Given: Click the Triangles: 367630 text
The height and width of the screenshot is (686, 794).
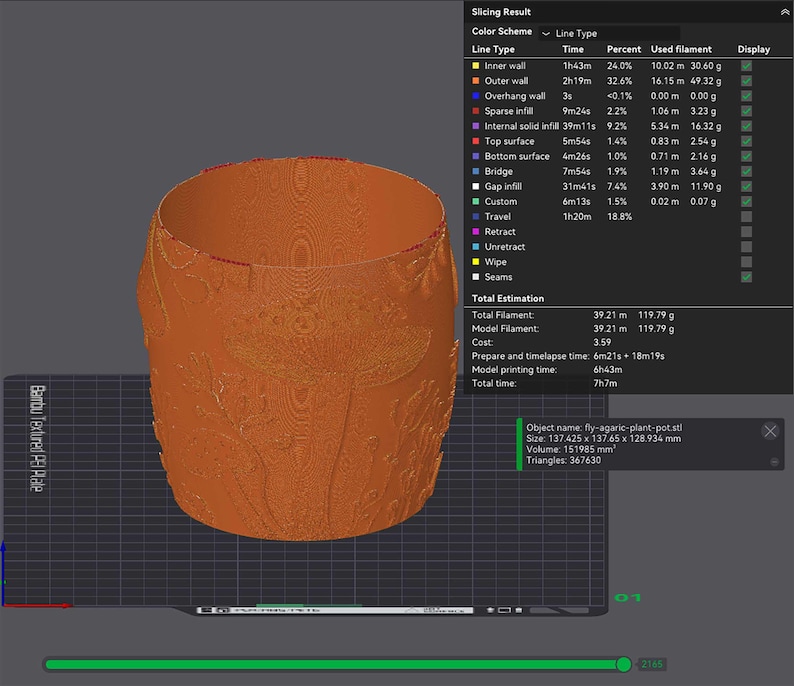Looking at the screenshot, I should tap(564, 460).
